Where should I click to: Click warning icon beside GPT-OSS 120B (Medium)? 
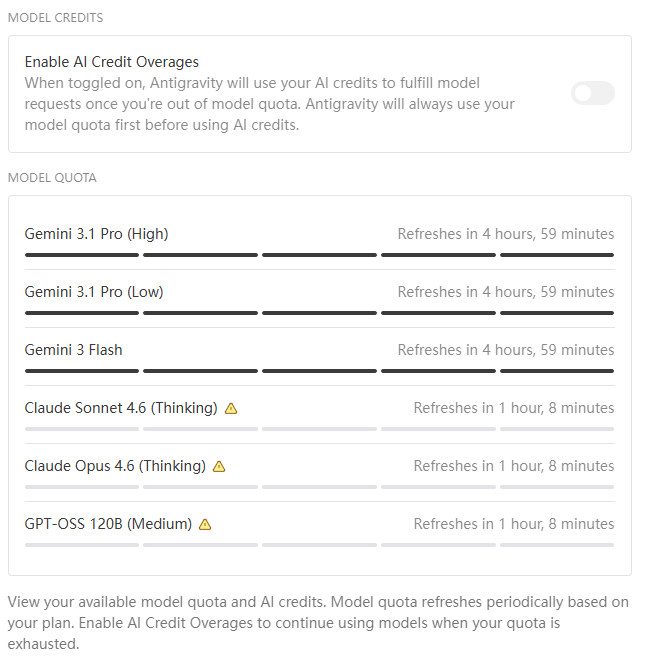point(205,524)
